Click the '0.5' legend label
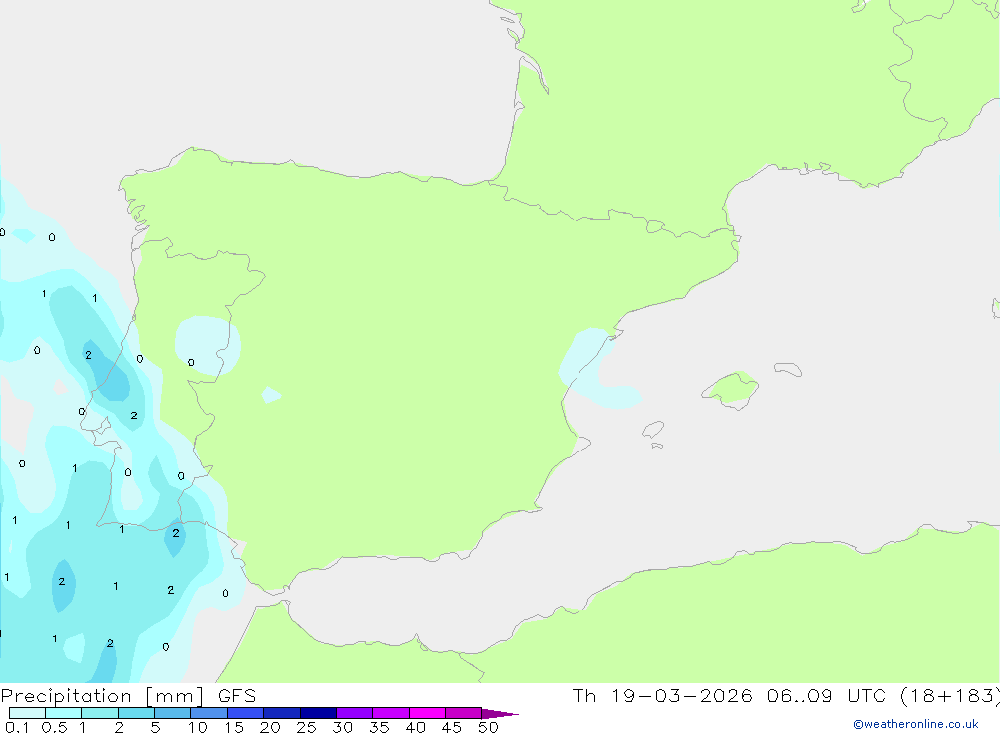This screenshot has width=1000, height=733. click(x=54, y=727)
